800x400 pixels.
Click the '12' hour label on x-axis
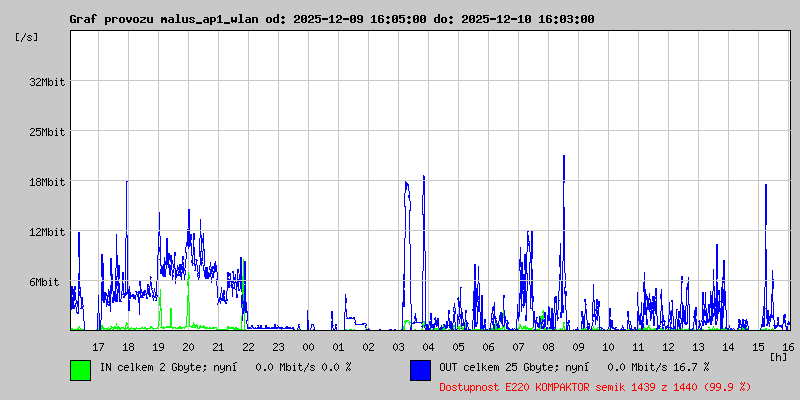pyautogui.click(x=668, y=347)
